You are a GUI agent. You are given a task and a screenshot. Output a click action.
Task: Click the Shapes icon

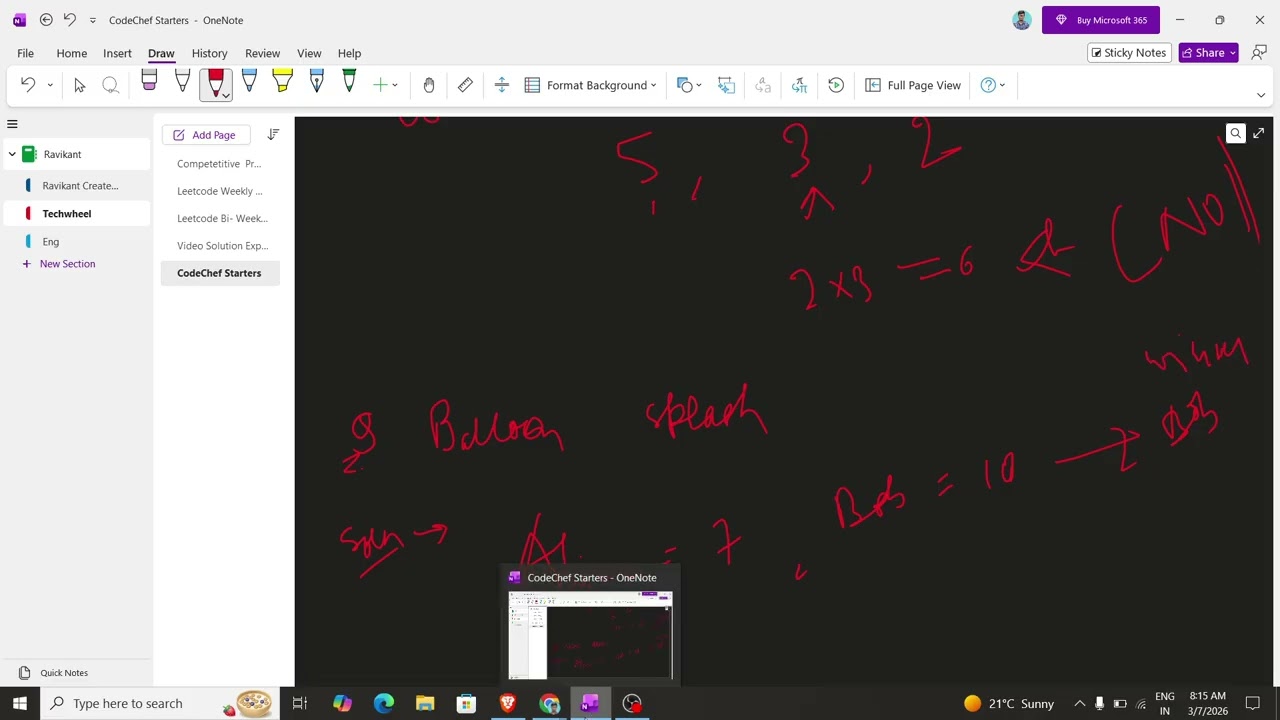click(684, 85)
